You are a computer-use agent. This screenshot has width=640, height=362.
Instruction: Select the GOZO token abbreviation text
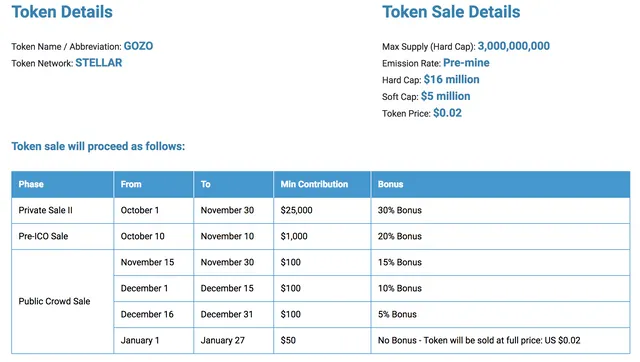click(138, 46)
